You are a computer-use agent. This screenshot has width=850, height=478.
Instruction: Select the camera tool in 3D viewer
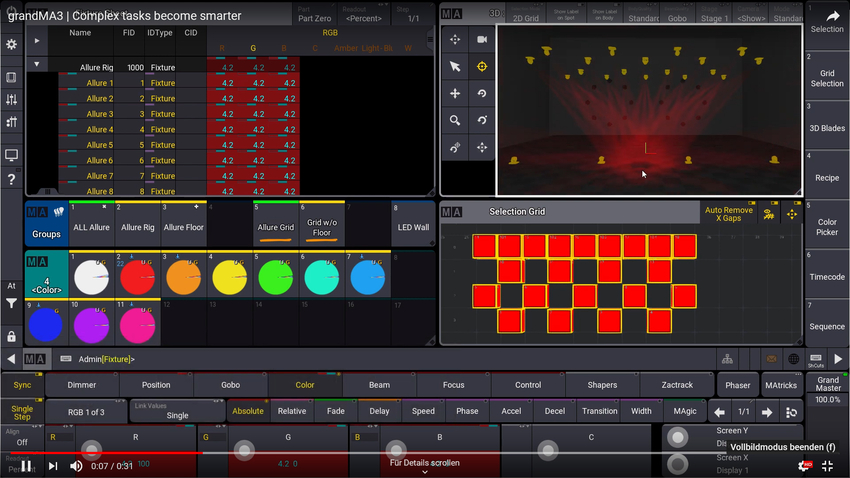coord(482,39)
